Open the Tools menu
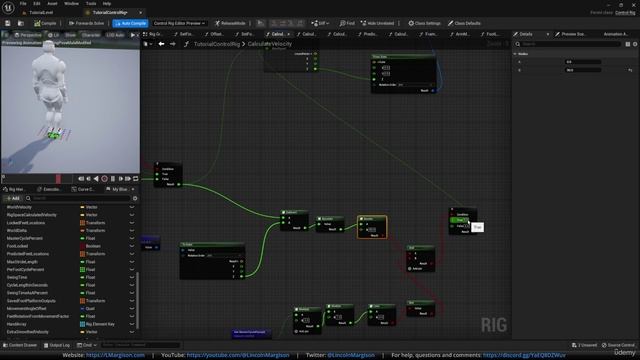This screenshot has height=360, width=640. (91, 4)
